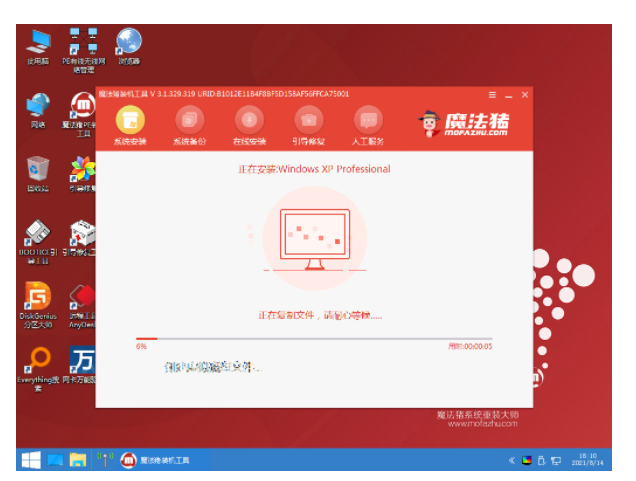Open File Explorer from the taskbar
The width and height of the screenshot is (636, 481).
point(78,460)
